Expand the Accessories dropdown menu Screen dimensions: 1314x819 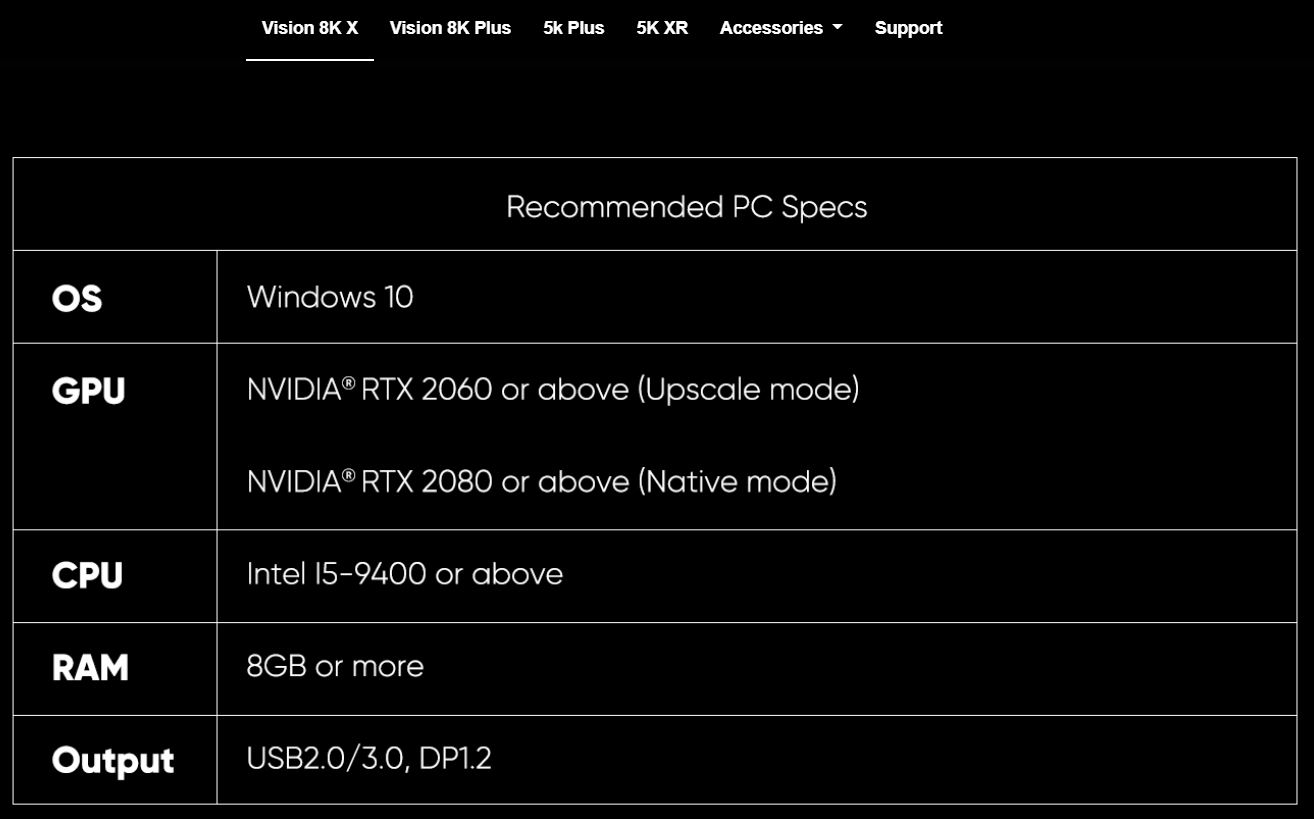pos(781,28)
